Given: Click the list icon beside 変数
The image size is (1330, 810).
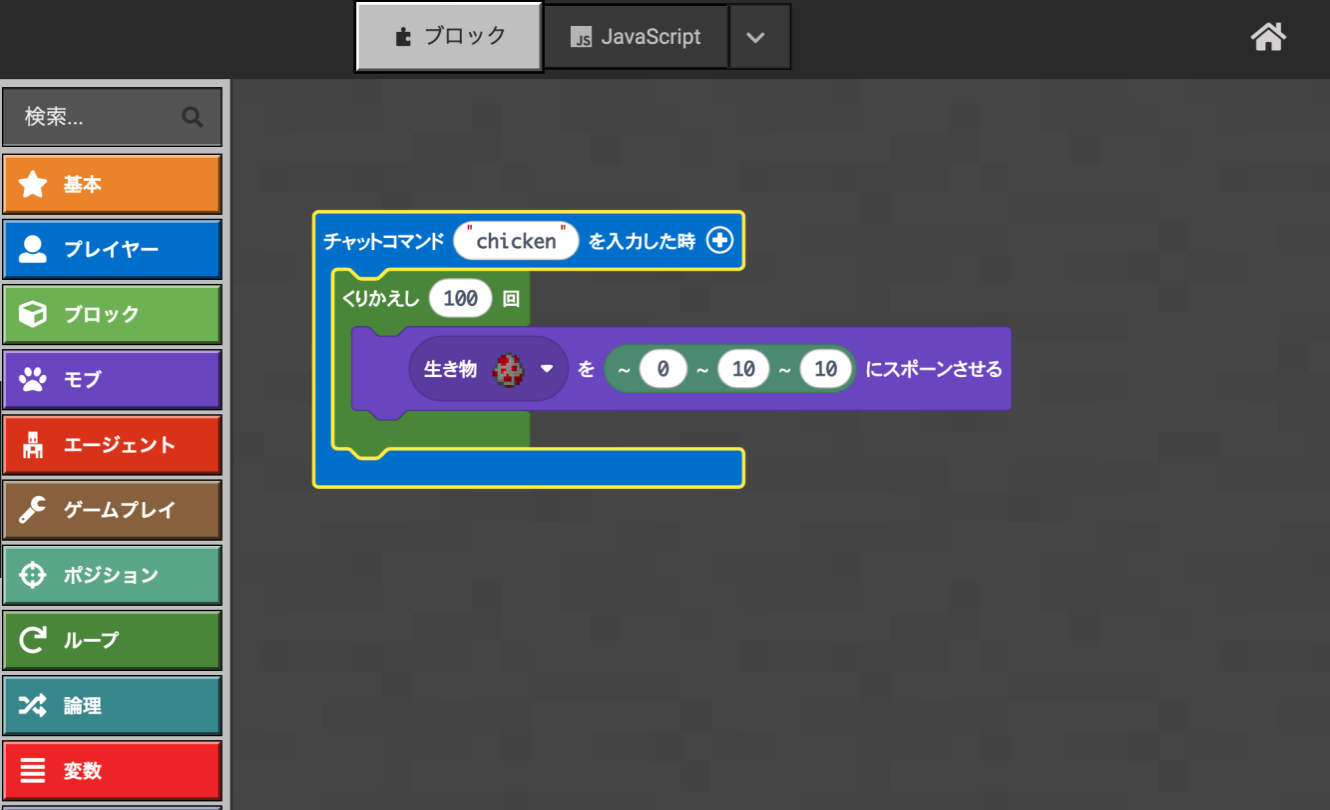Looking at the screenshot, I should [x=33, y=771].
